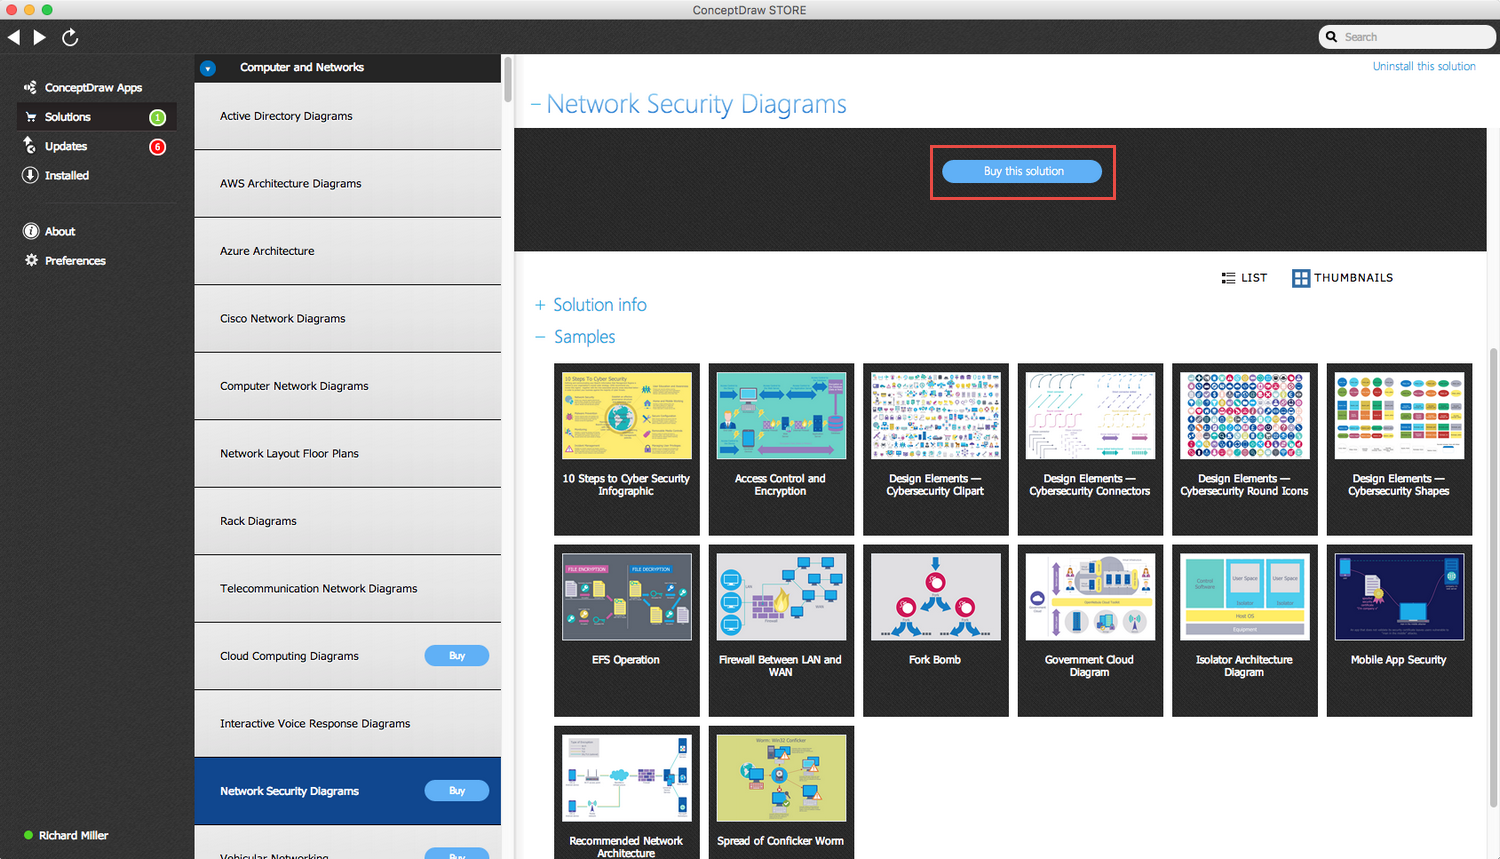Viewport: 1500px width, 859px height.
Task: Switch to List view
Action: coord(1244,278)
